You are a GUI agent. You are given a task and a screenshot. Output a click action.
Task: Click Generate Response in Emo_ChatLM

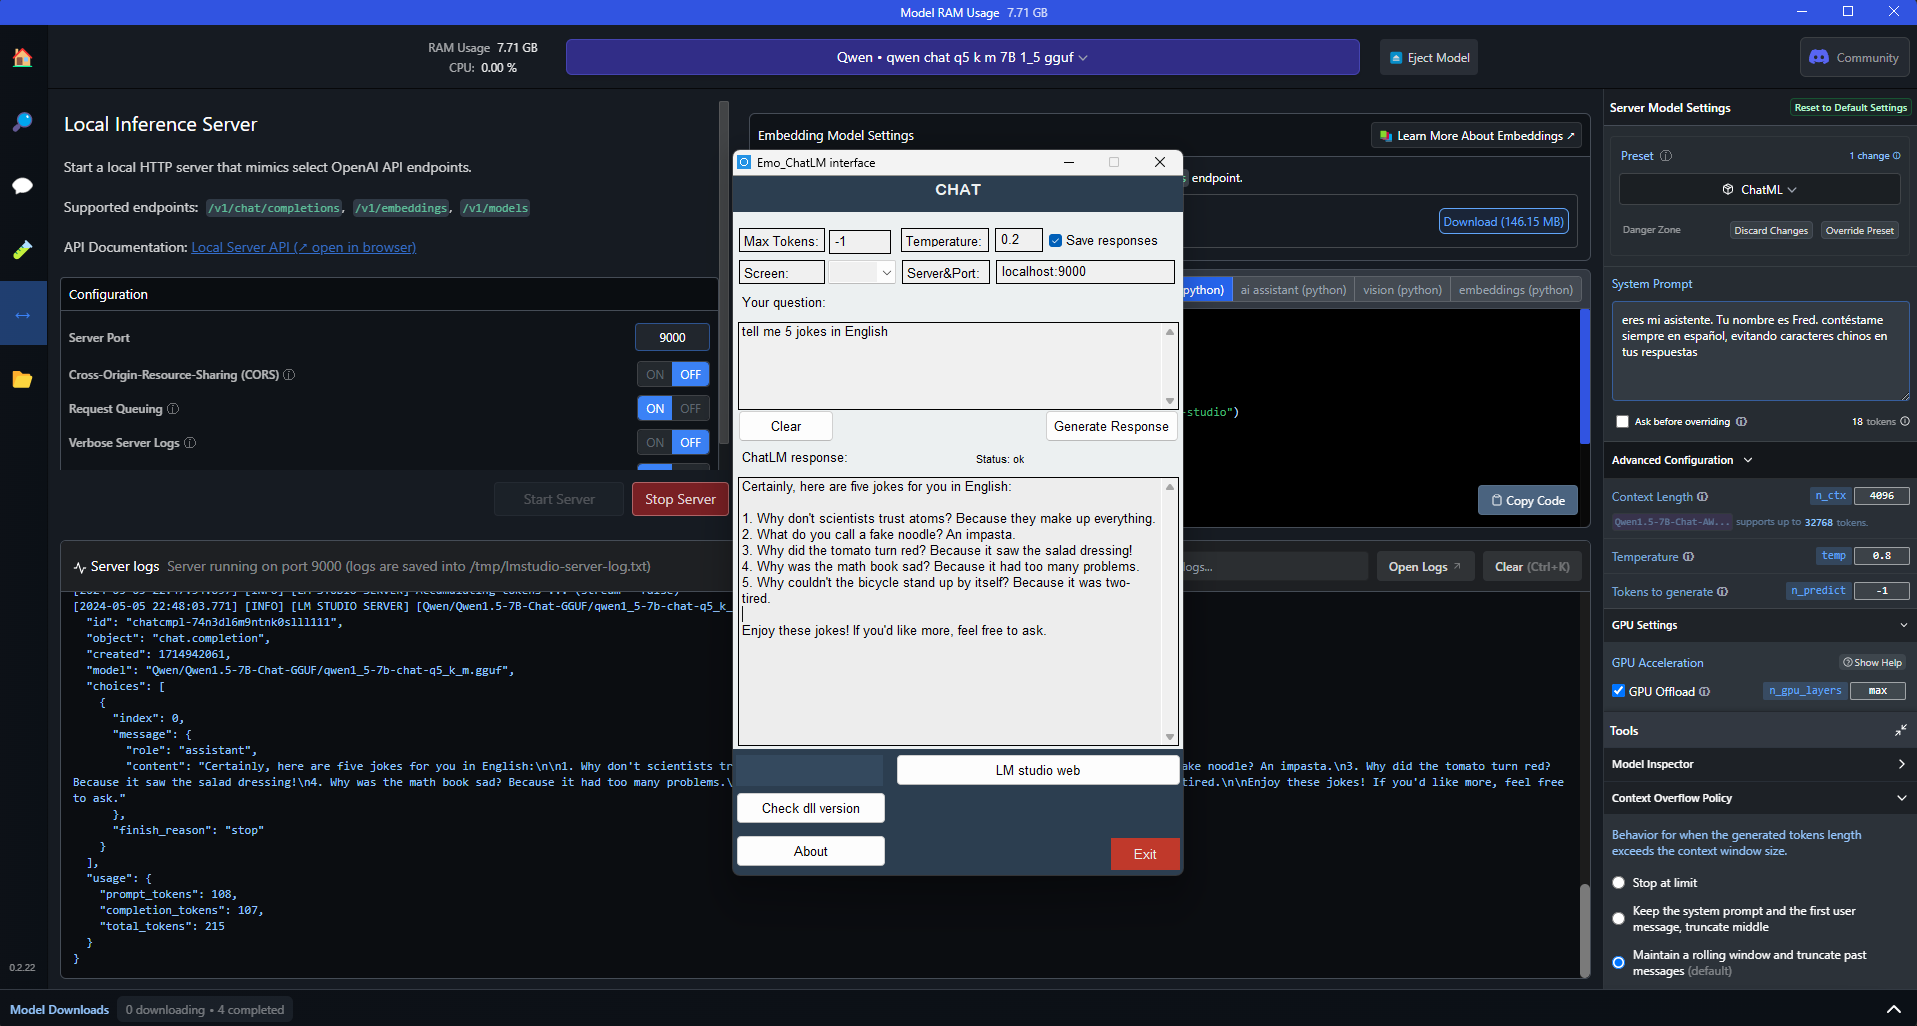click(1111, 427)
